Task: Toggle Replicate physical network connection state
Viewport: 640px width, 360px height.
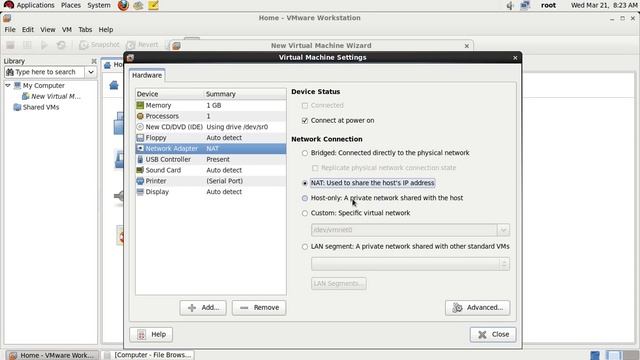Action: click(x=315, y=168)
